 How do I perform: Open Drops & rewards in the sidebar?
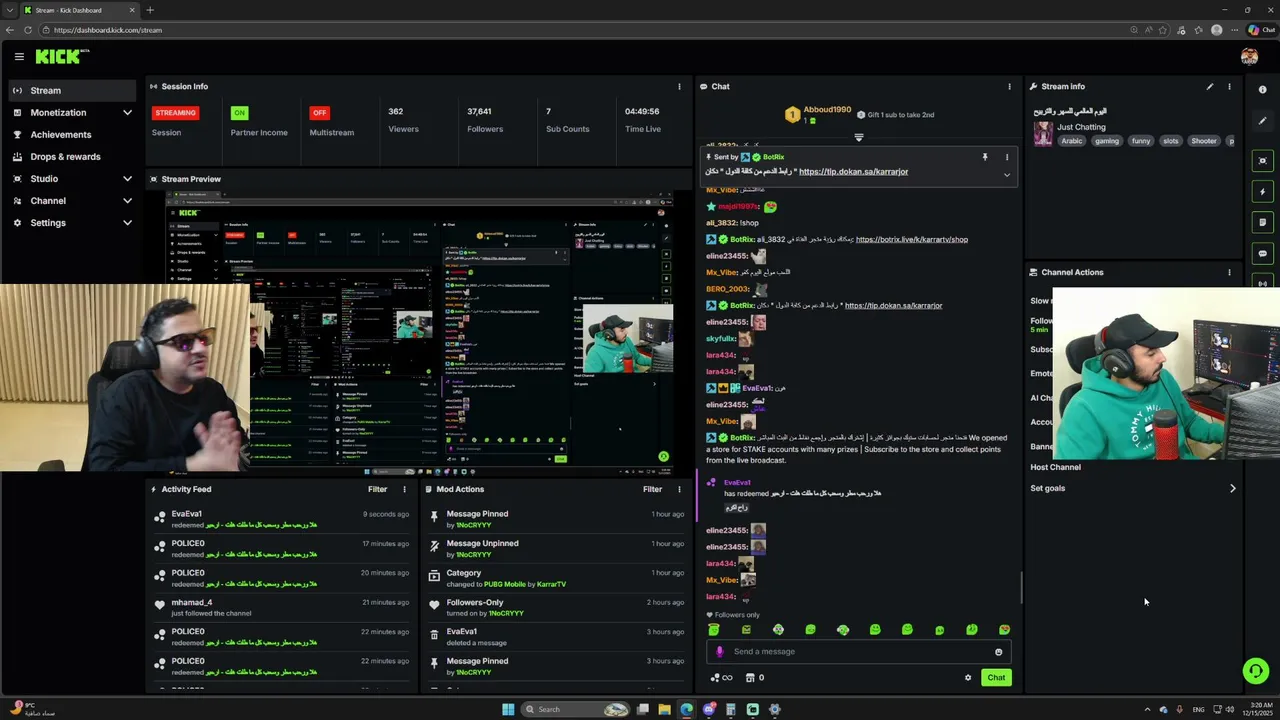coord(73,156)
